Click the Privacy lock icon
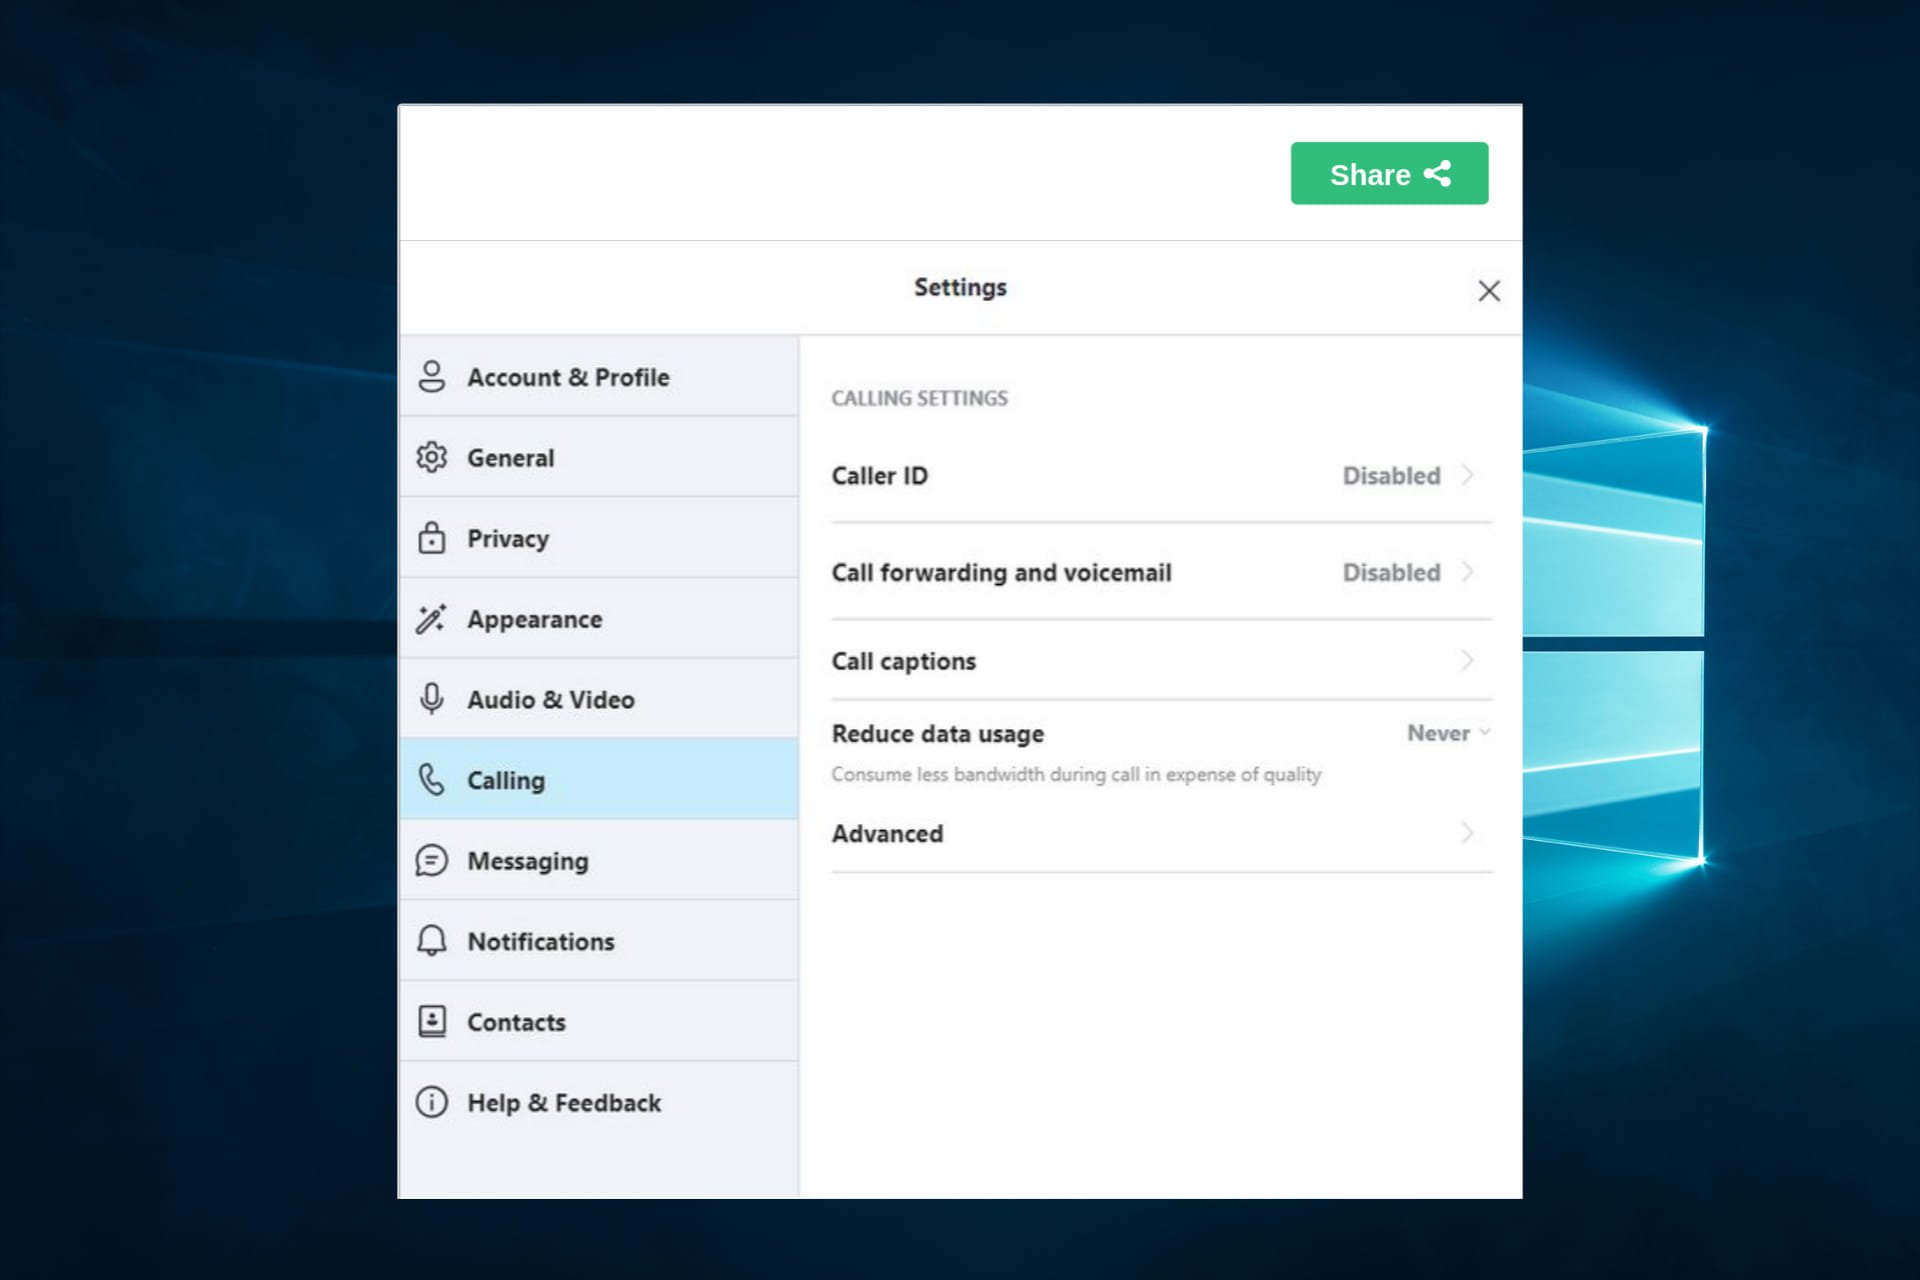The image size is (1920, 1280). (432, 537)
